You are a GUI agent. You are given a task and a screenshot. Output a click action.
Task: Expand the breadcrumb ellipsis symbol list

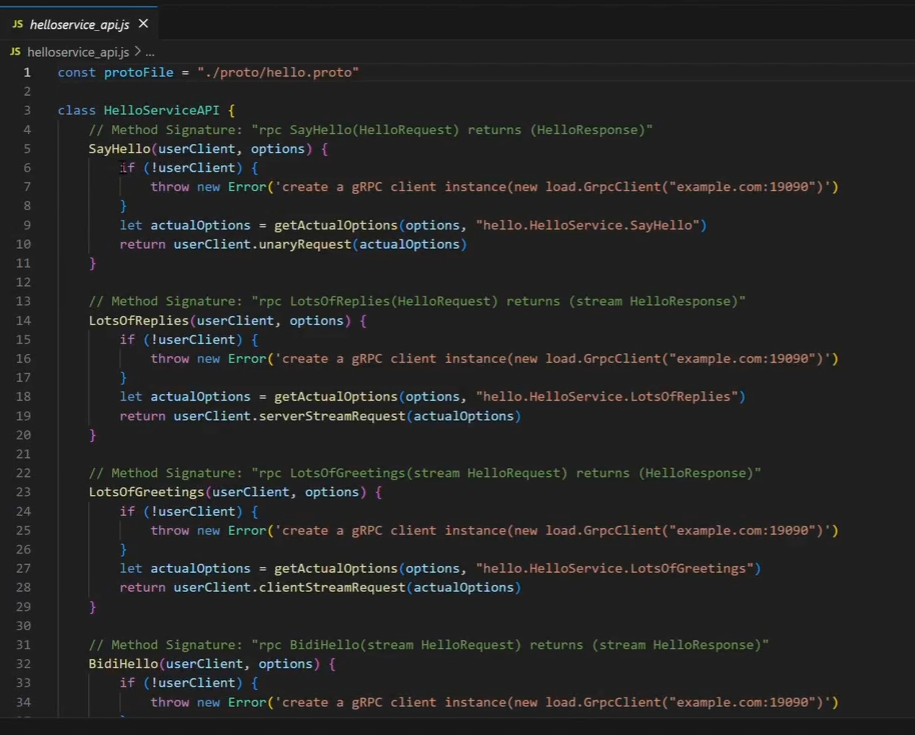pos(150,51)
